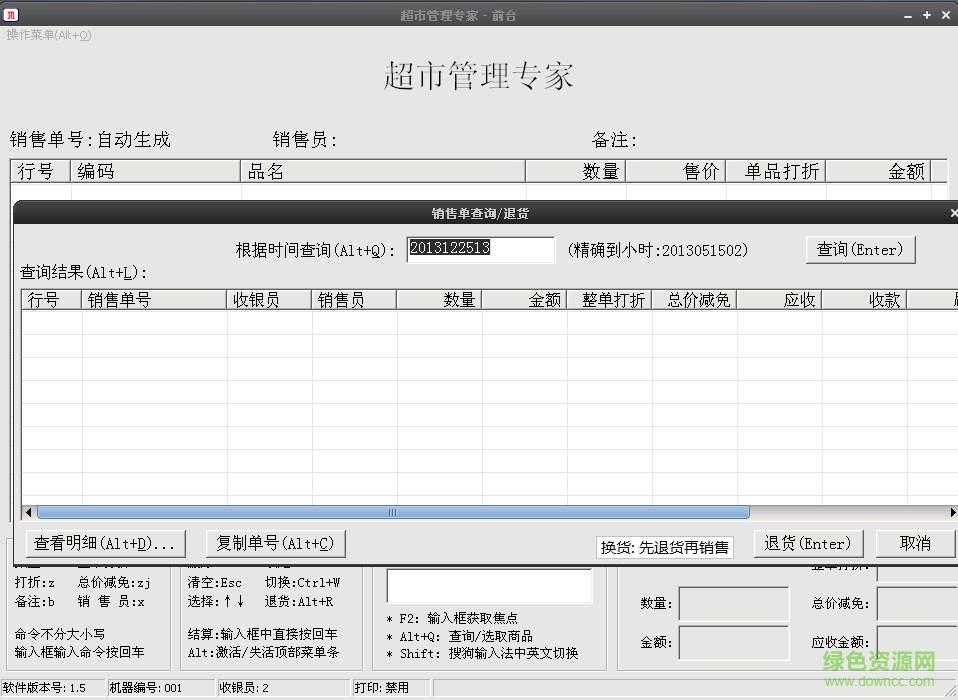This screenshot has height=700, width=958.
Task: Click the 退货(Enter) return button
Action: point(808,543)
